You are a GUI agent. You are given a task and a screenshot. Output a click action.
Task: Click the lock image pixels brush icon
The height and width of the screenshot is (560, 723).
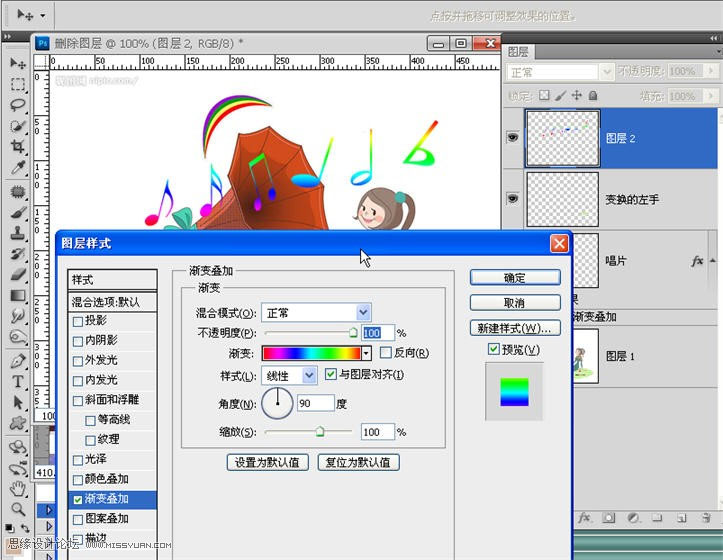[560, 95]
